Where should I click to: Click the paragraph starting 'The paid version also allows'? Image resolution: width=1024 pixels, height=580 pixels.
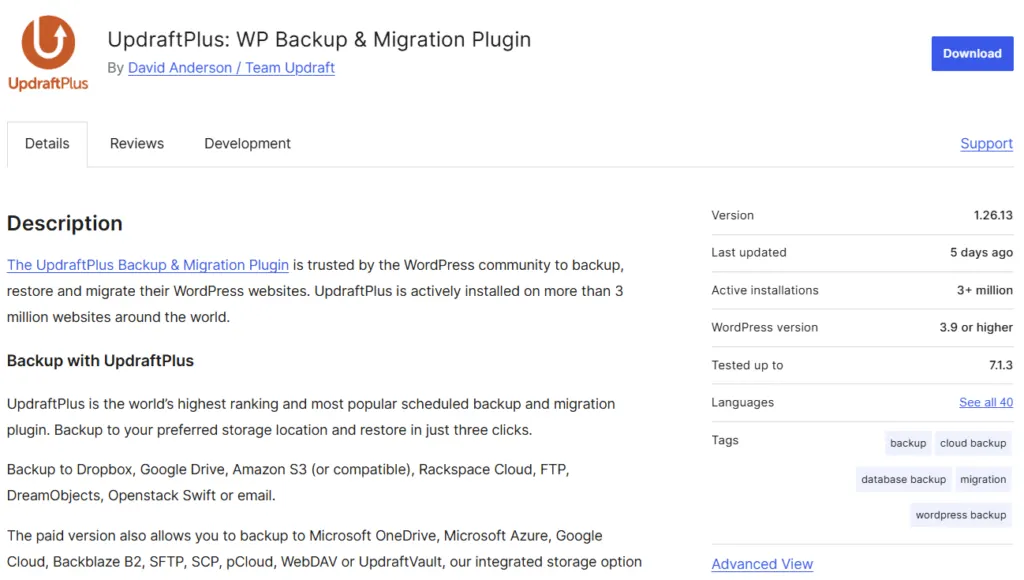pos(325,549)
